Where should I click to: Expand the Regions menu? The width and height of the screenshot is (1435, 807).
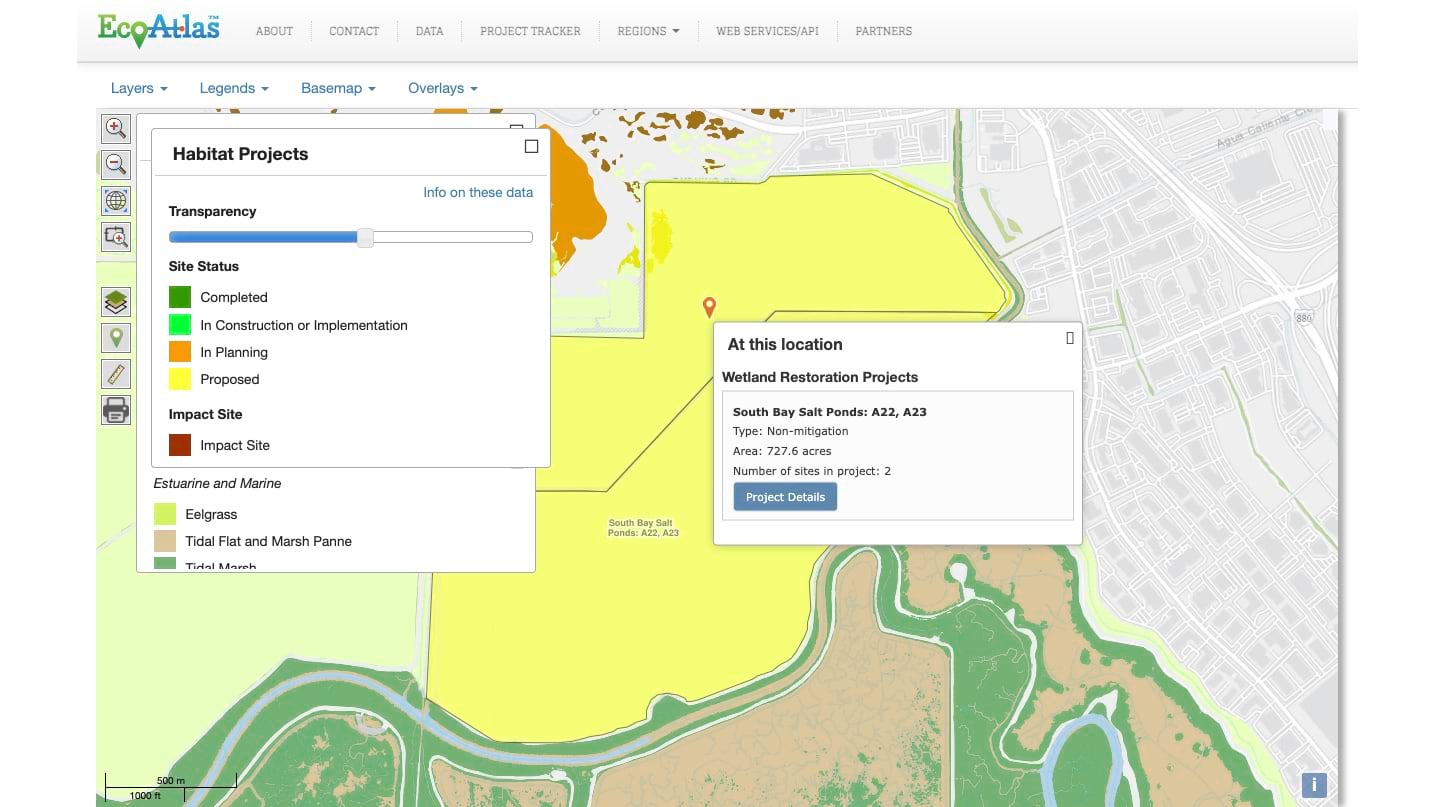click(x=648, y=31)
